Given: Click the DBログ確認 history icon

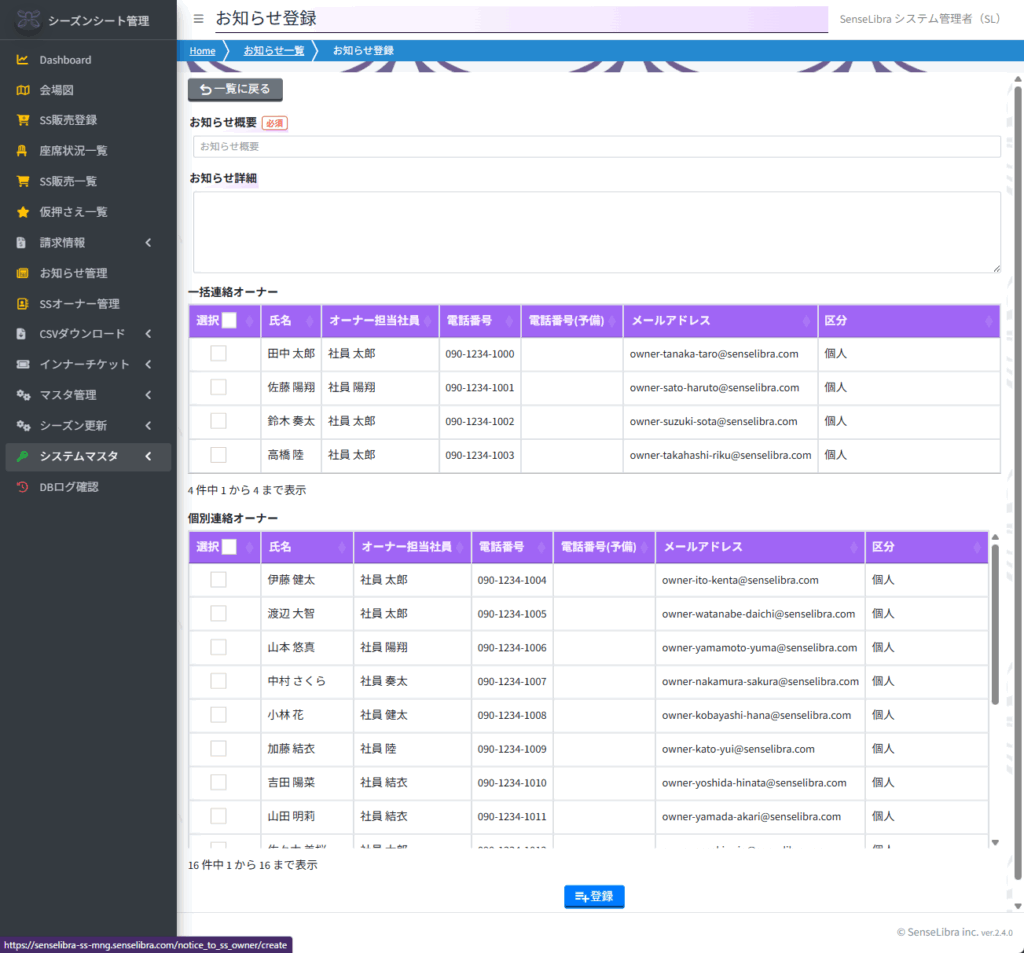Looking at the screenshot, I should pos(22,487).
